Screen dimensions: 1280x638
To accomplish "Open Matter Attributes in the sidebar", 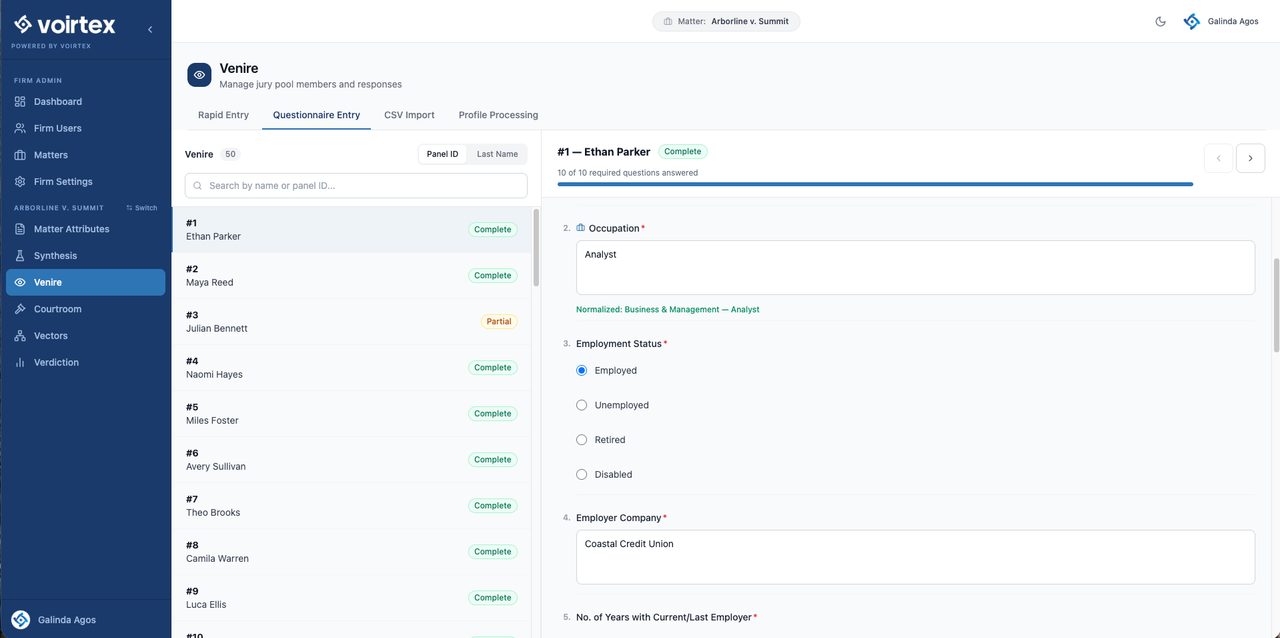I will pos(86,229).
